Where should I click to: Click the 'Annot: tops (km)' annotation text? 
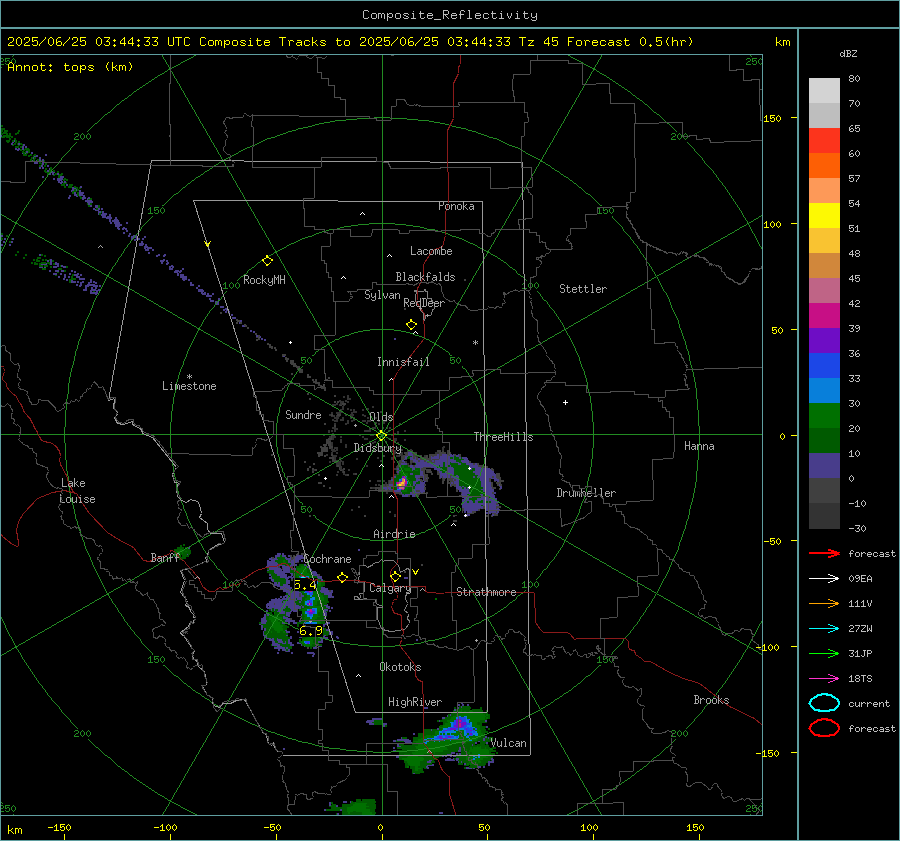(x=70, y=67)
